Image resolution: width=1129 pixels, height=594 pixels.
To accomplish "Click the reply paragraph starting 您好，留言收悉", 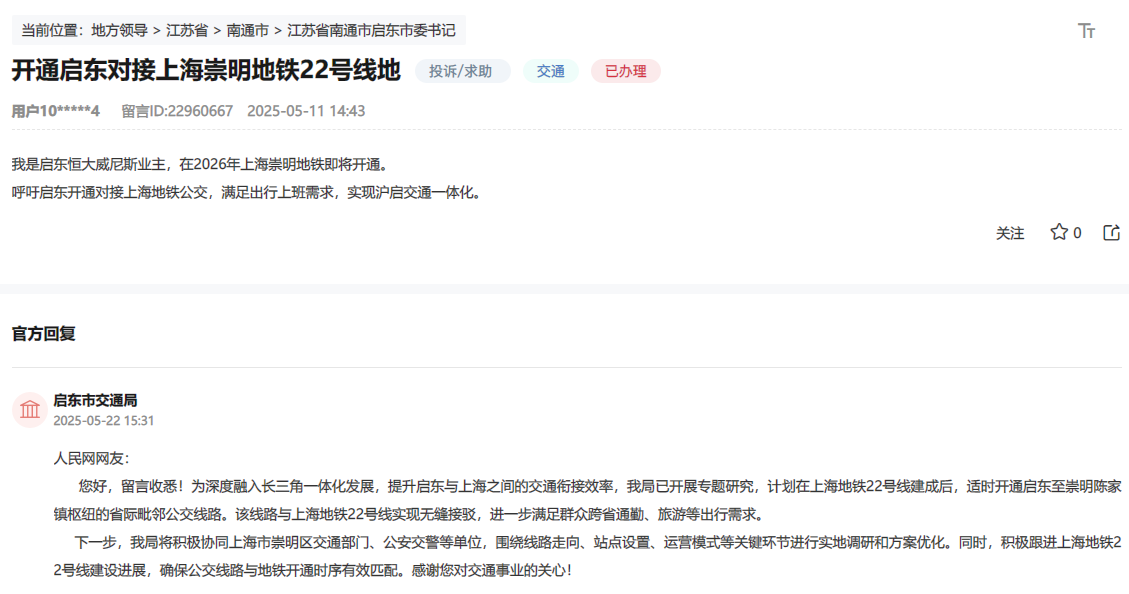I will coord(588,500).
